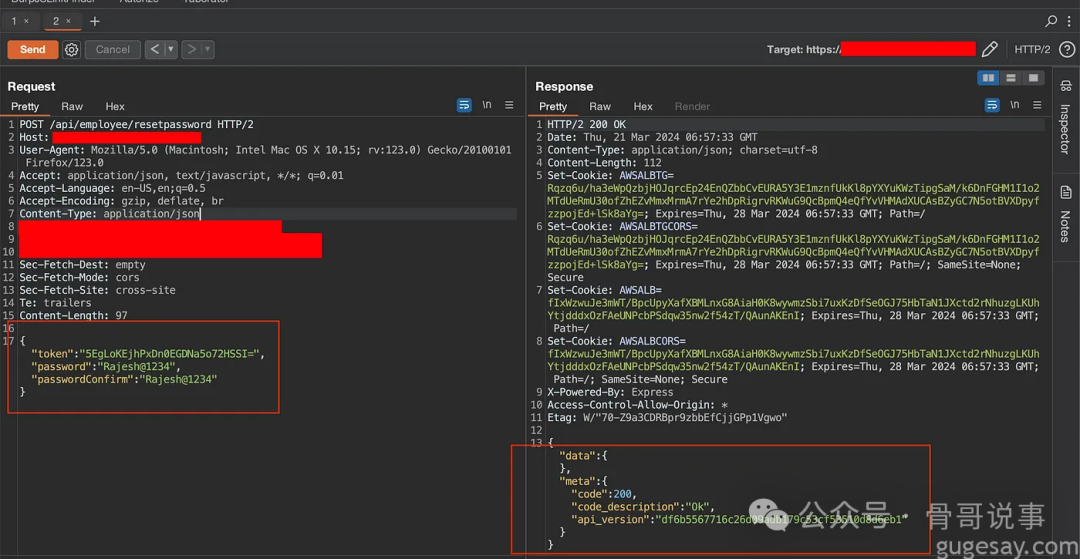This screenshot has height=559, width=1080.
Task: Toggle word wrap in Response panel
Action: pos(992,105)
